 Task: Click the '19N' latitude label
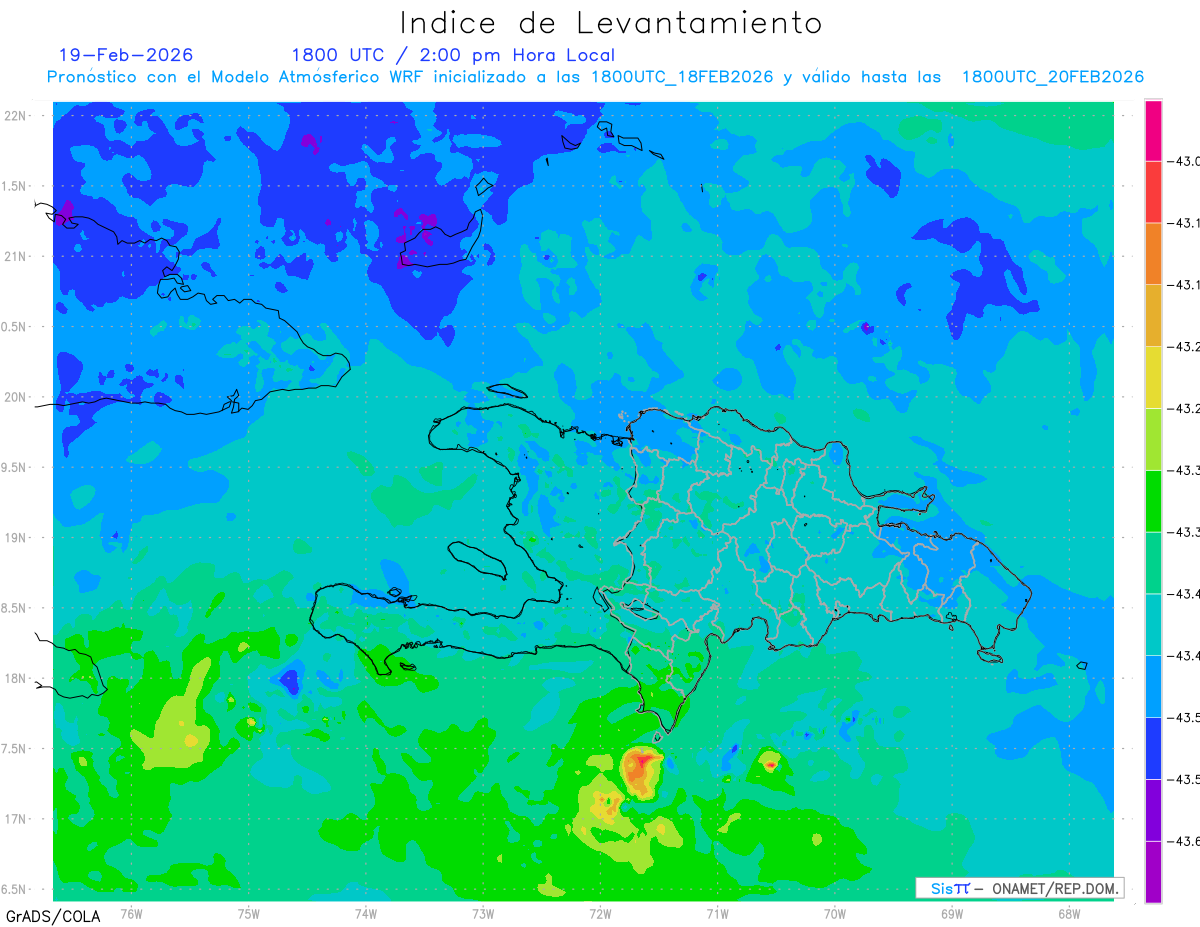pyautogui.click(x=16, y=538)
